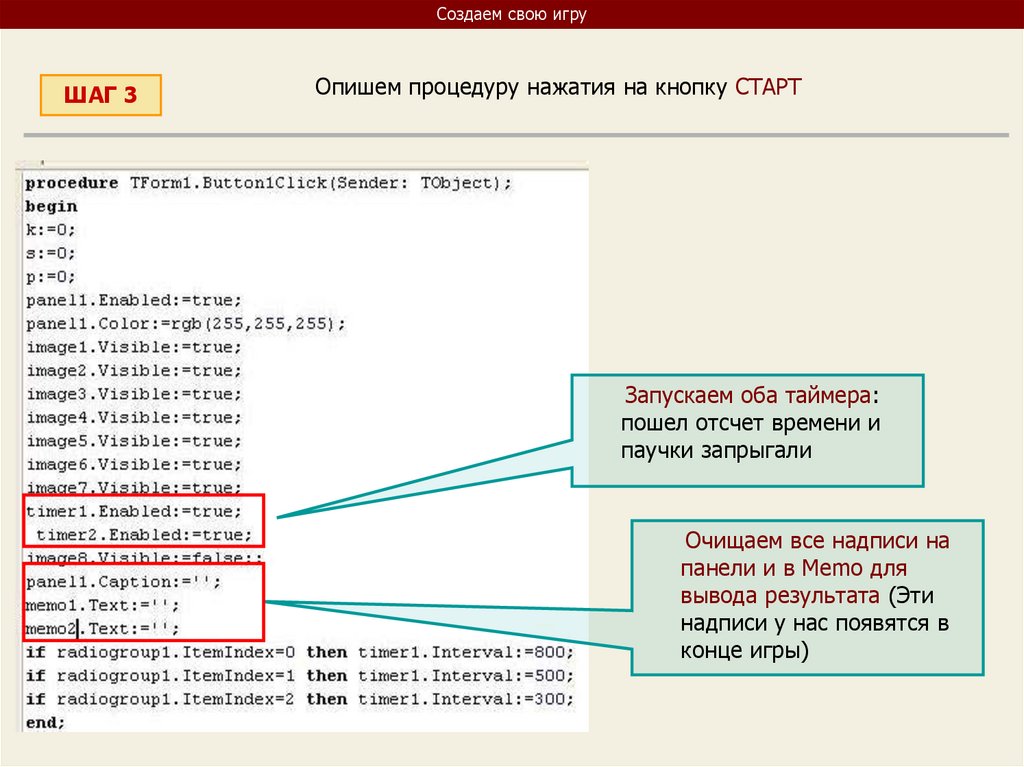Viewport: 1024px width, 767px height.
Task: Click the code line k:=0;
Action: click(50, 230)
